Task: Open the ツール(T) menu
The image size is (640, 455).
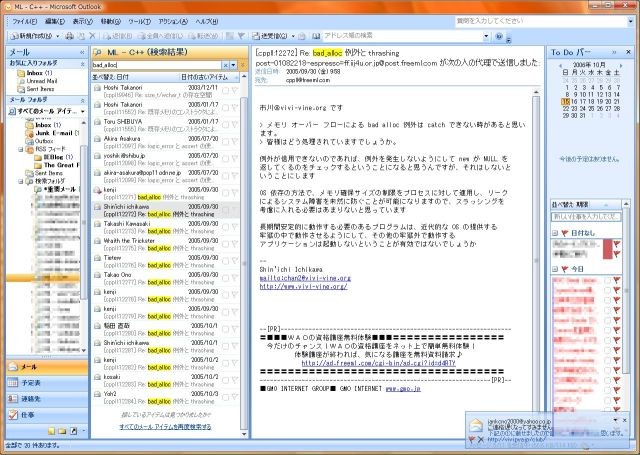Action: point(139,22)
